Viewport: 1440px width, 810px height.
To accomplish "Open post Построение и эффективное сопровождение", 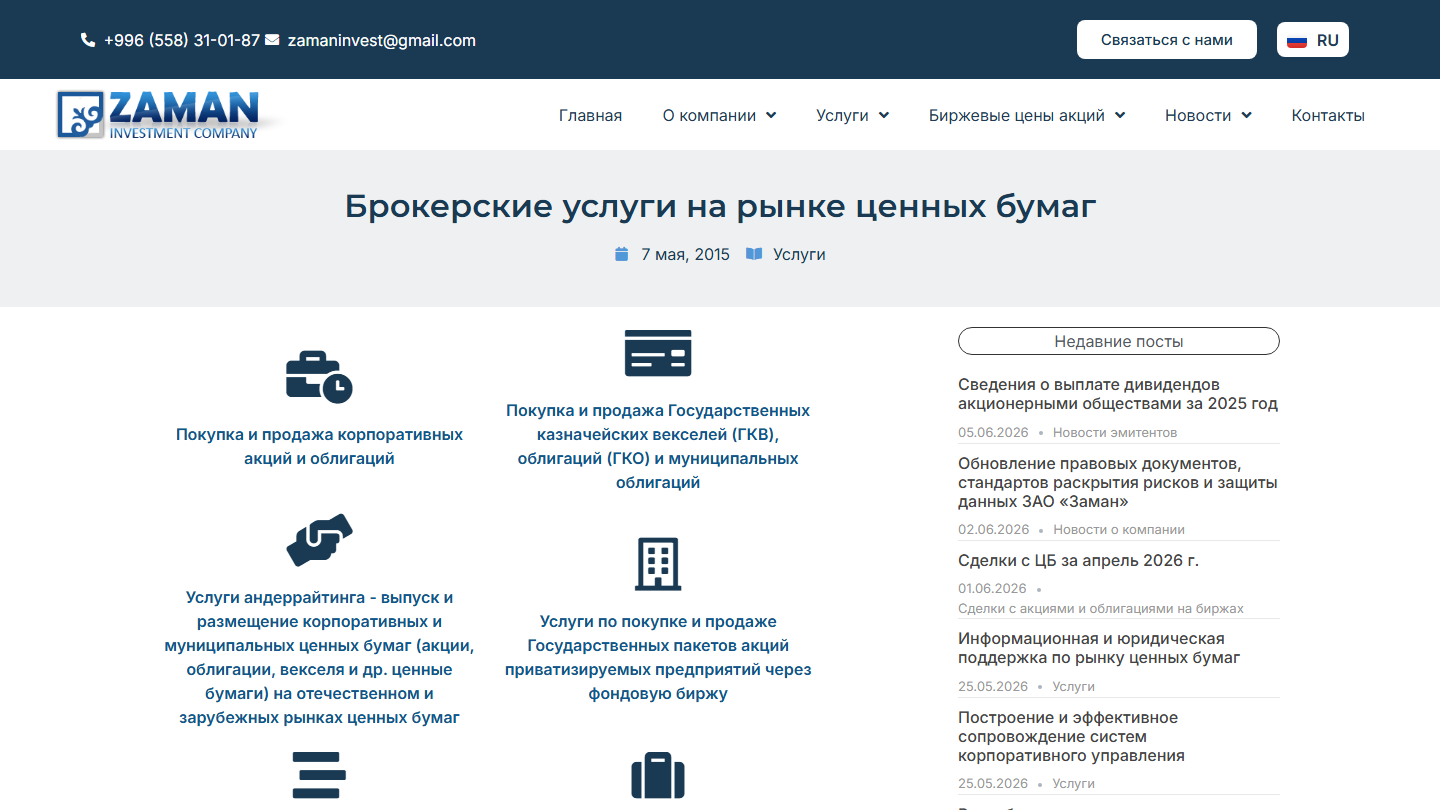I will (1071, 736).
